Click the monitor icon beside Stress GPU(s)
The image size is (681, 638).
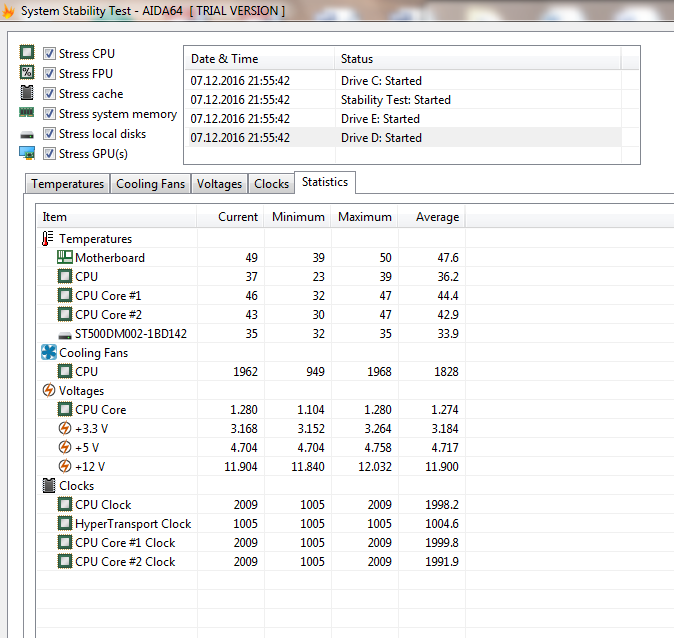click(x=27, y=153)
